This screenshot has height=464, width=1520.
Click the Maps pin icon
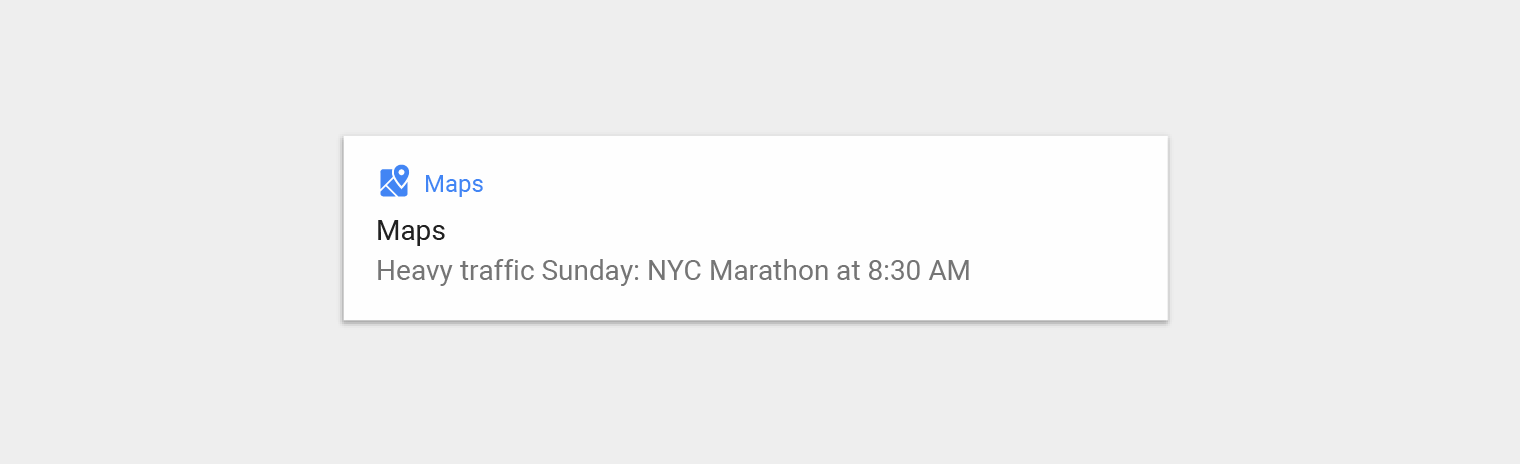(394, 181)
